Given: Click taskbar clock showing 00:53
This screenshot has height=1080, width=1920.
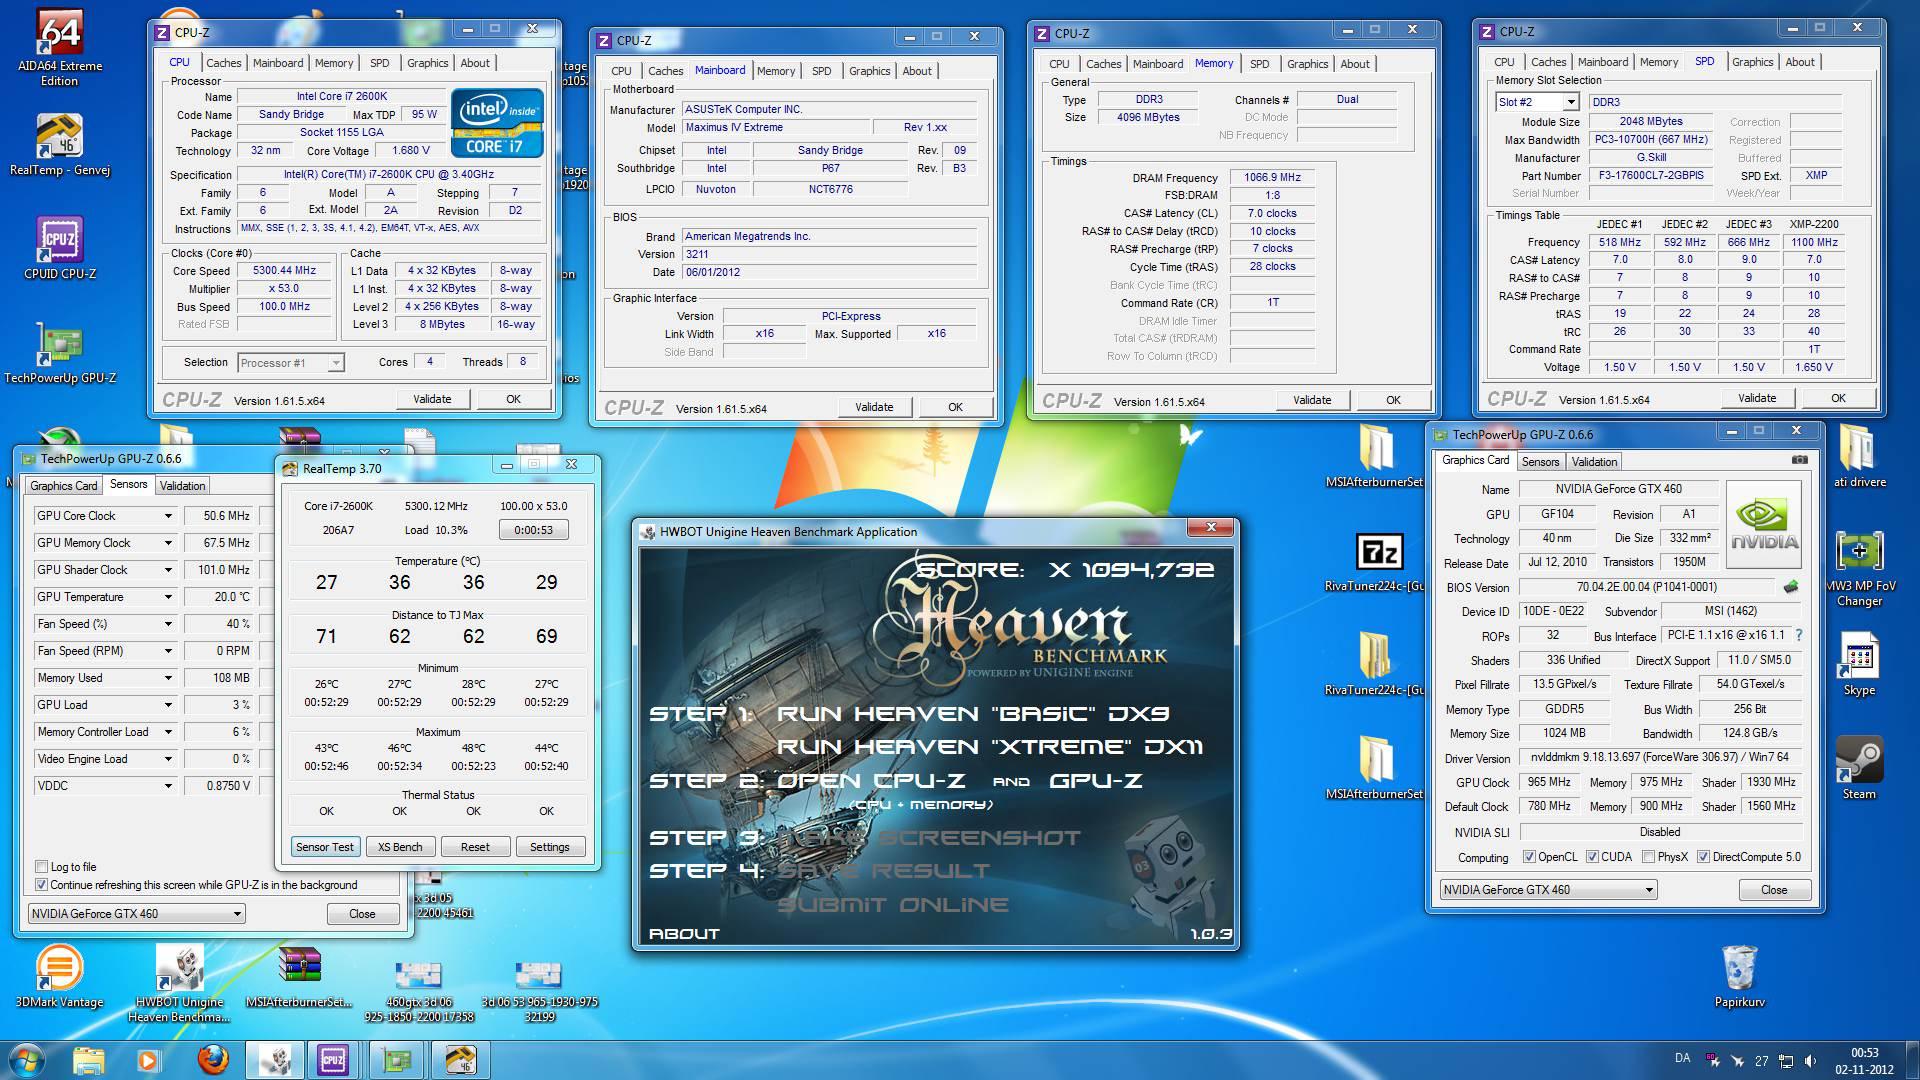Looking at the screenshot, I should click(x=1864, y=1060).
